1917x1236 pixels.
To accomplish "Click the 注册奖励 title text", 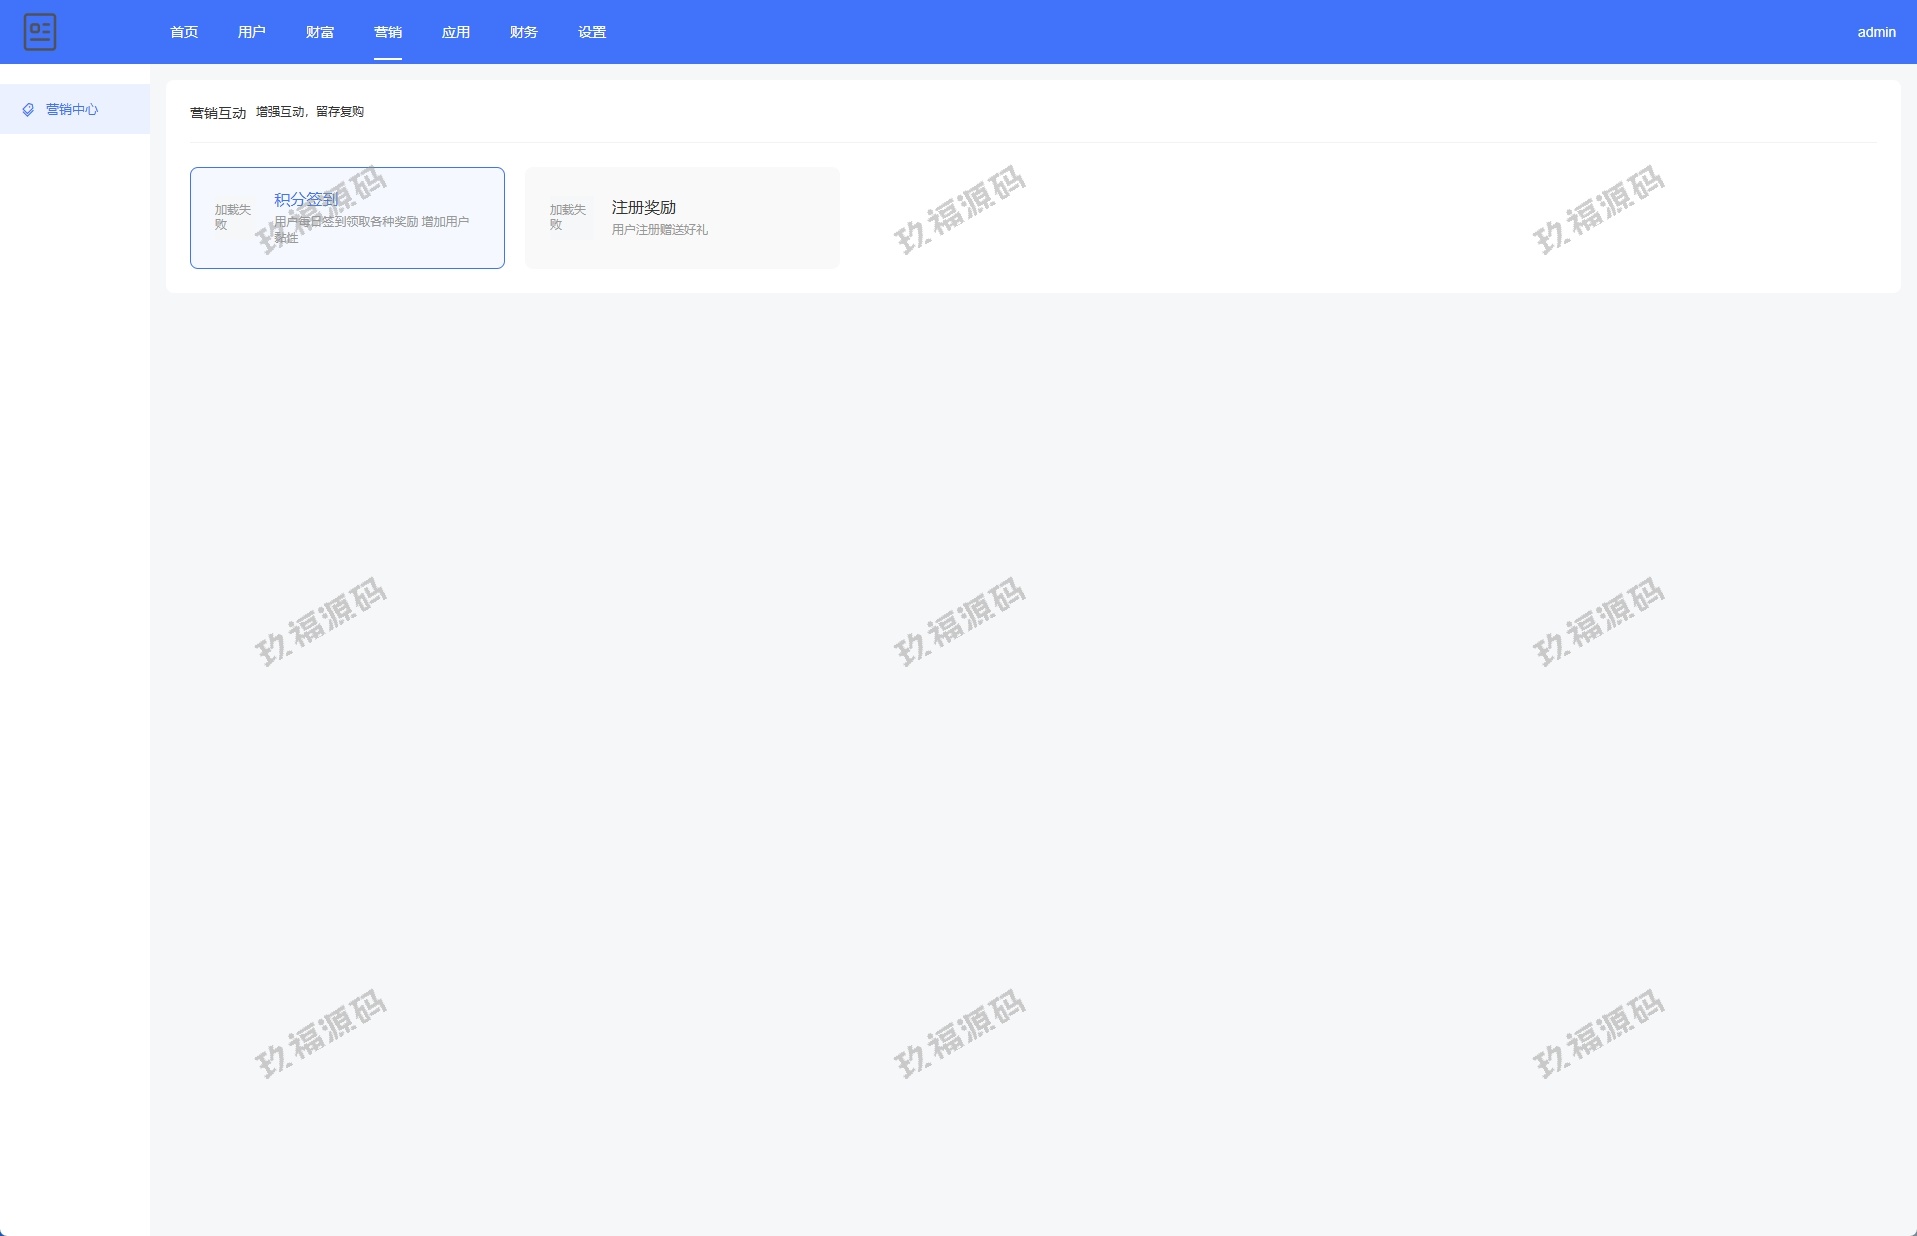I will pyautogui.click(x=644, y=207).
